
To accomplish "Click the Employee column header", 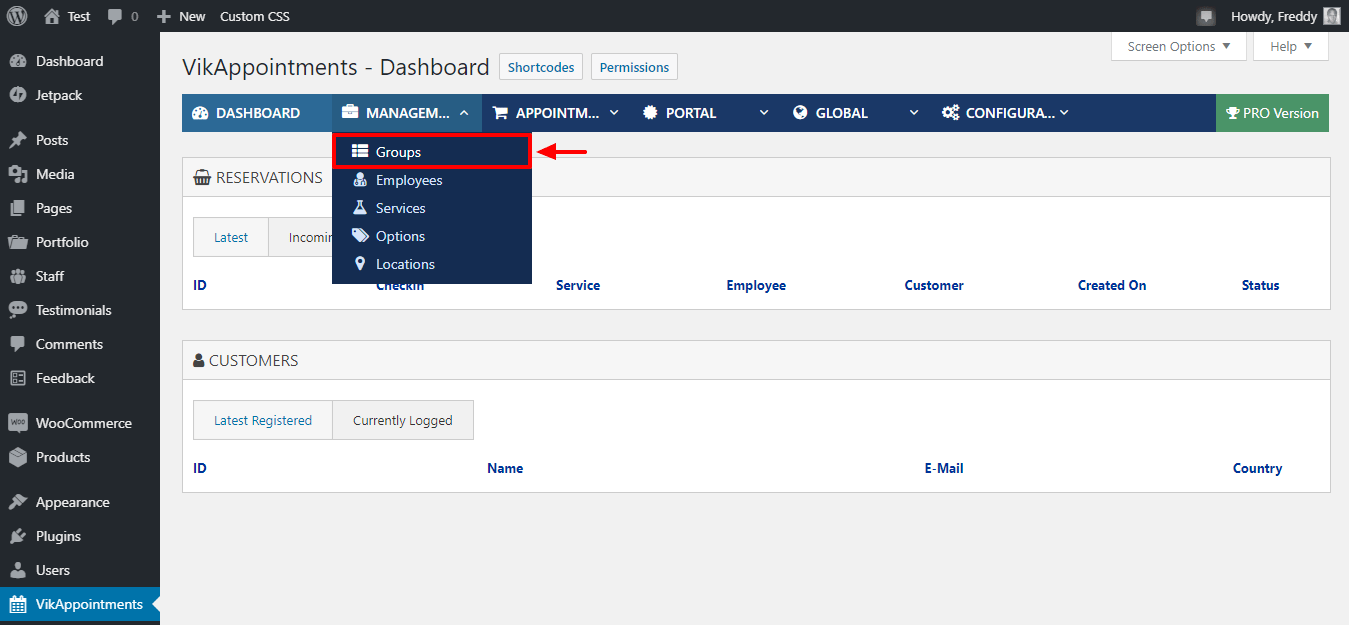I will click(x=756, y=285).
